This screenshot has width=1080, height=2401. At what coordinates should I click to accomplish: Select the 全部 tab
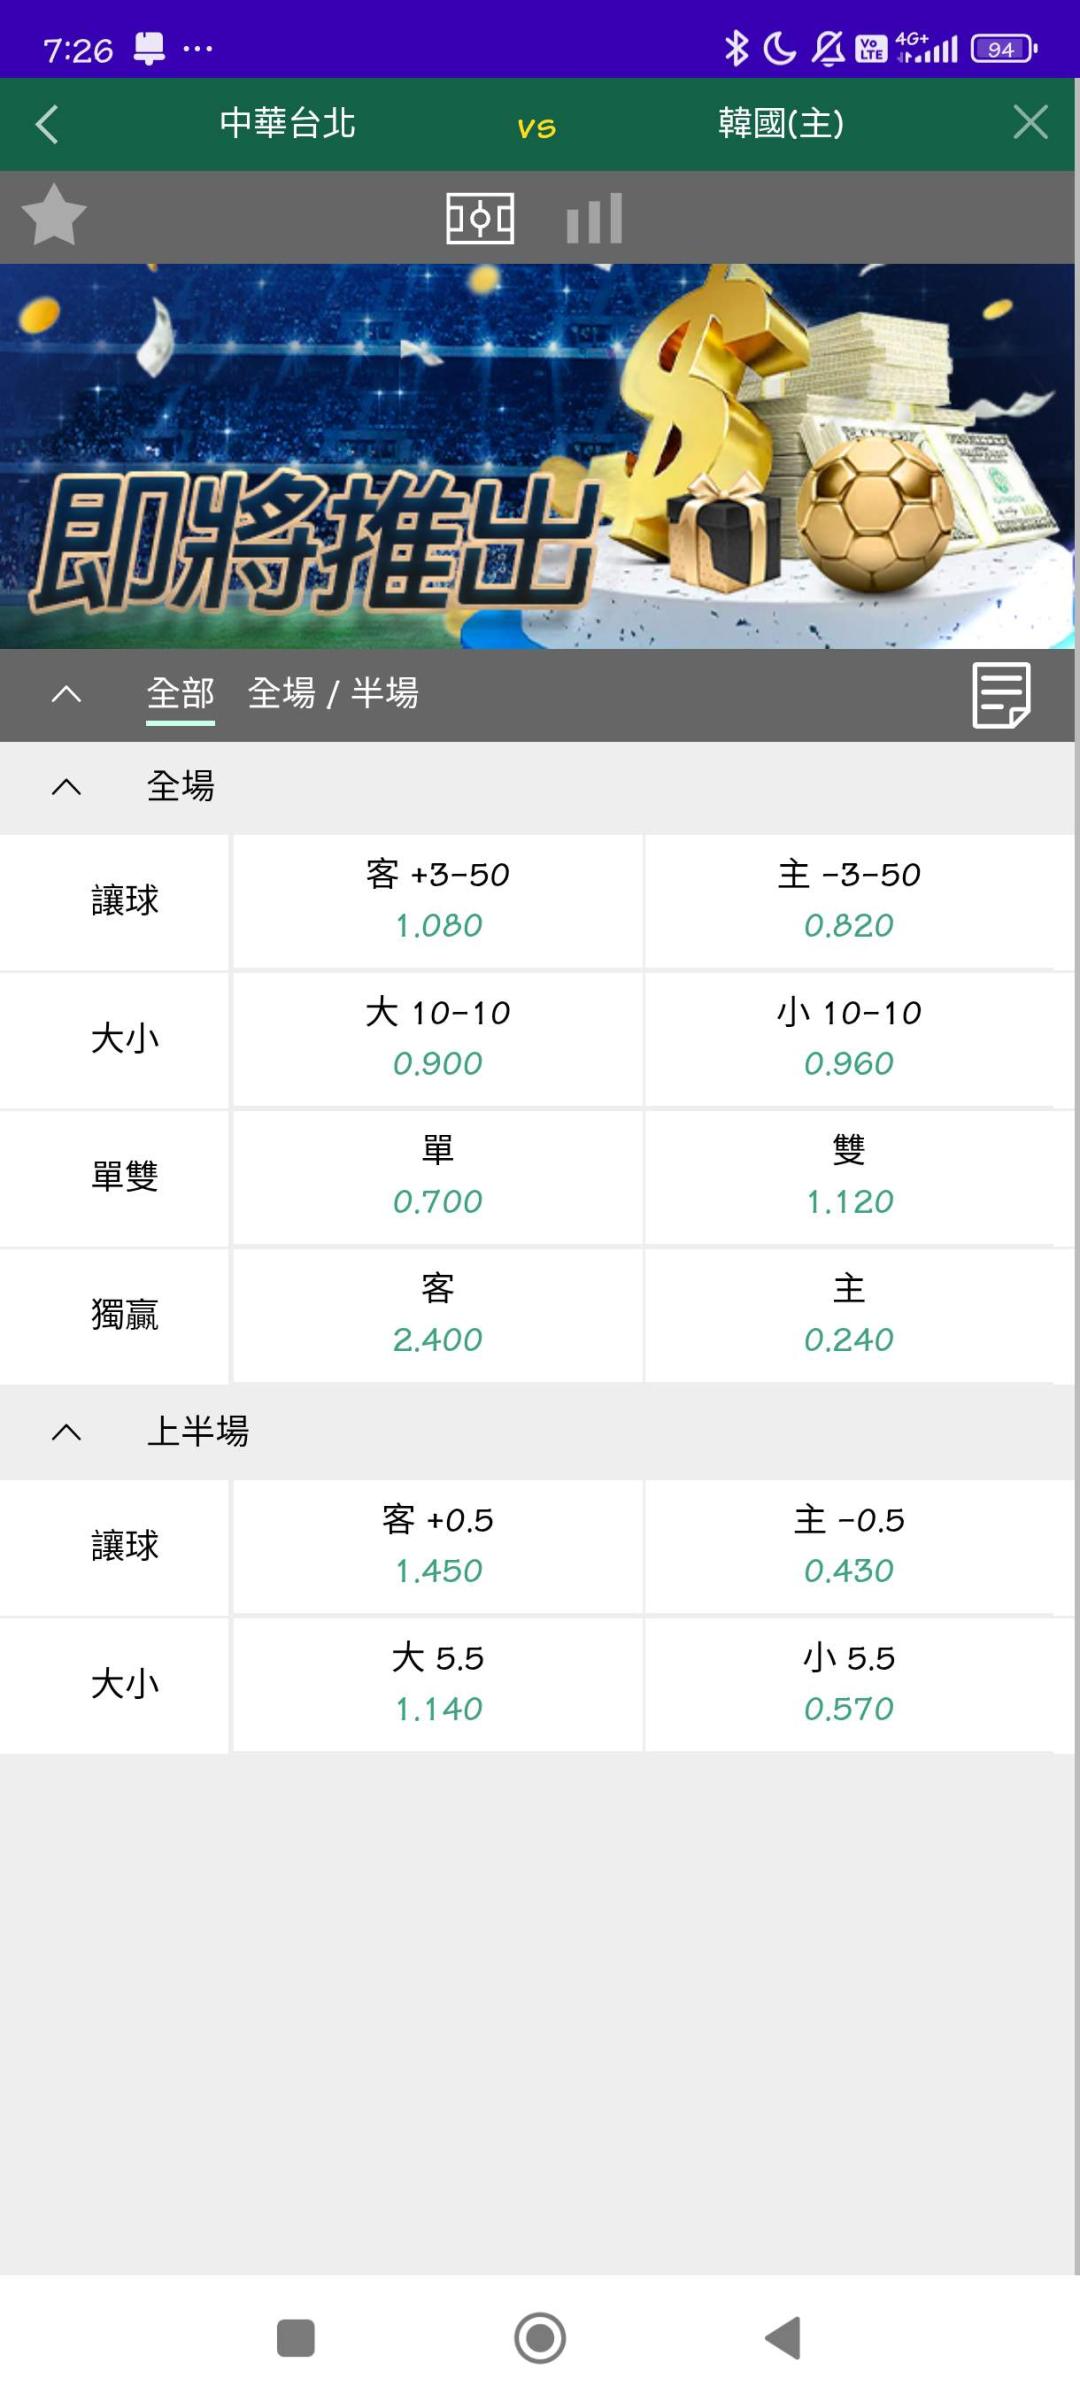coord(180,693)
